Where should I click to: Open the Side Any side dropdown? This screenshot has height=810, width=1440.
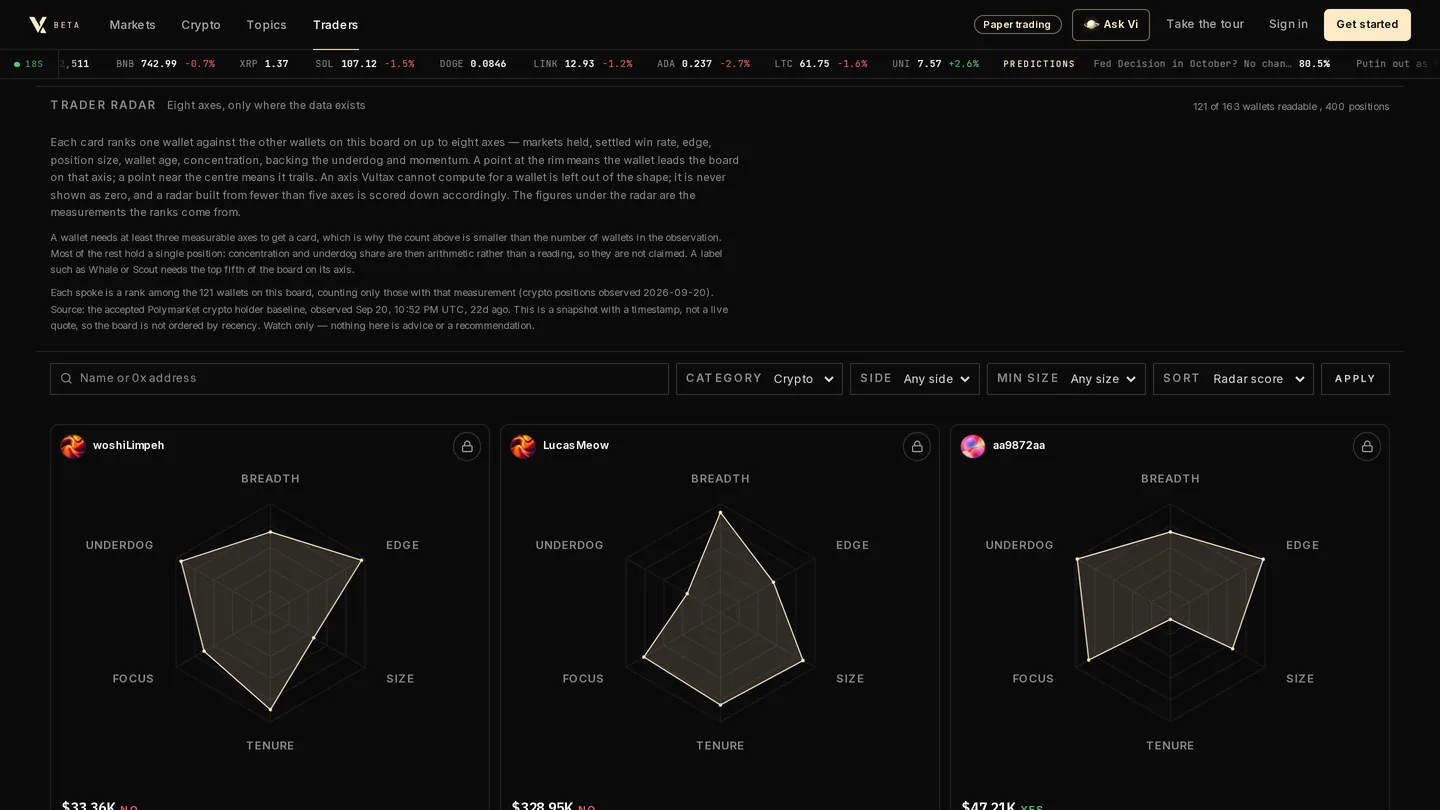coord(914,379)
